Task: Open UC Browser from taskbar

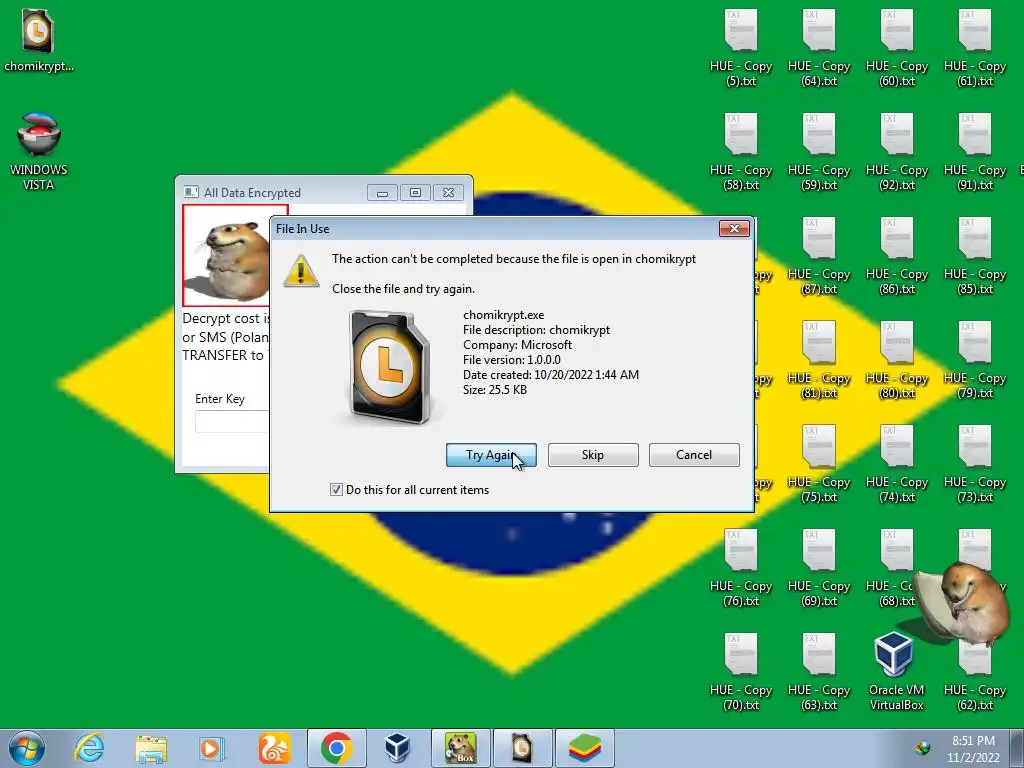Action: pyautogui.click(x=274, y=748)
